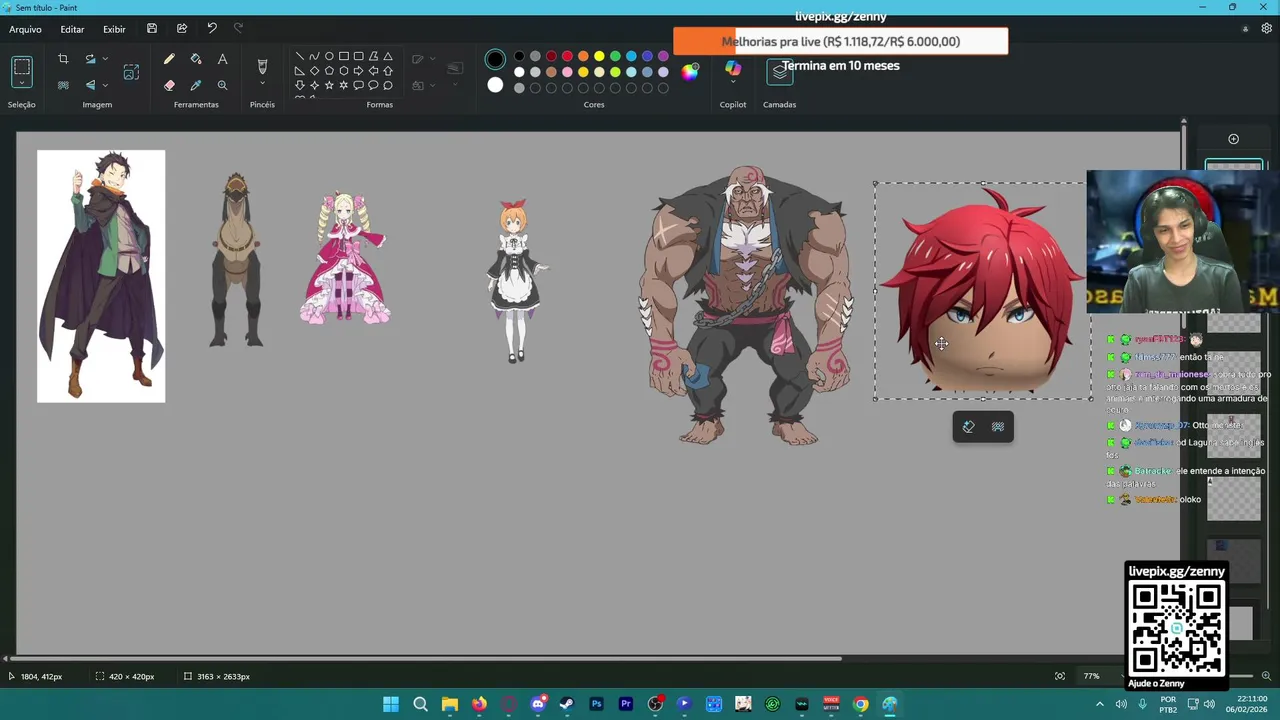Pick the diamond shape in Formas
Screen dimensions: 1280x720
coord(314,70)
